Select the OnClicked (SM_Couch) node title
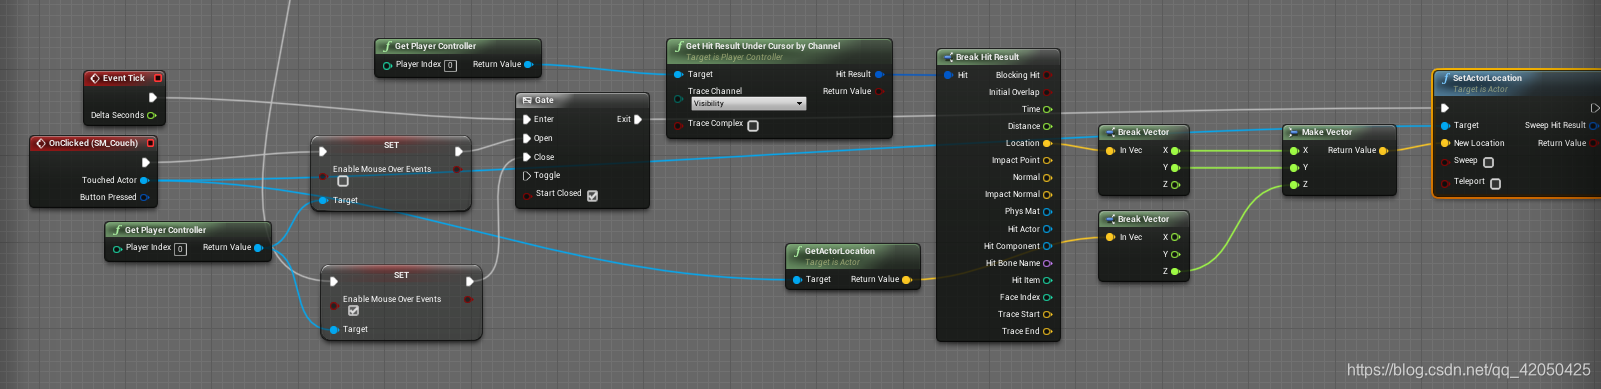This screenshot has height=389, width=1601. (x=93, y=143)
